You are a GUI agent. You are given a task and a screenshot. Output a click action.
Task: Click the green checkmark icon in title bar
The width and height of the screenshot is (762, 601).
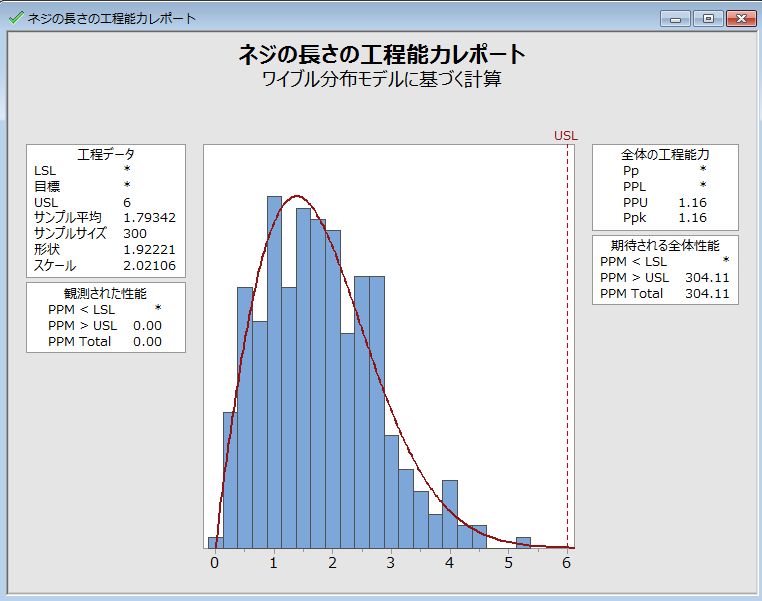click(16, 18)
